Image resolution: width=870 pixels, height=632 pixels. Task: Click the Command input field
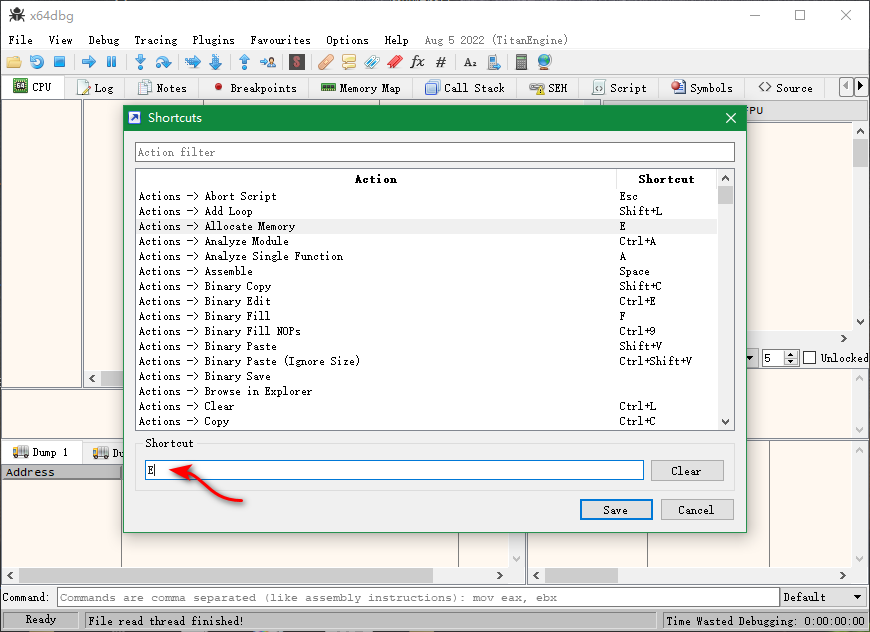418,597
